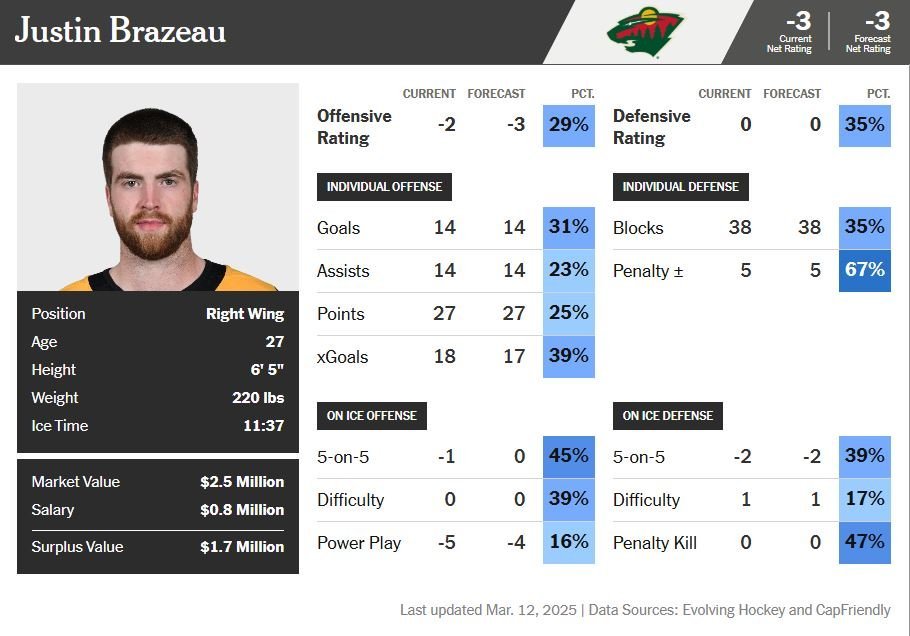This screenshot has width=910, height=636.
Task: Select the Penalty Kill 47% percentile box
Action: pyautogui.click(x=864, y=543)
